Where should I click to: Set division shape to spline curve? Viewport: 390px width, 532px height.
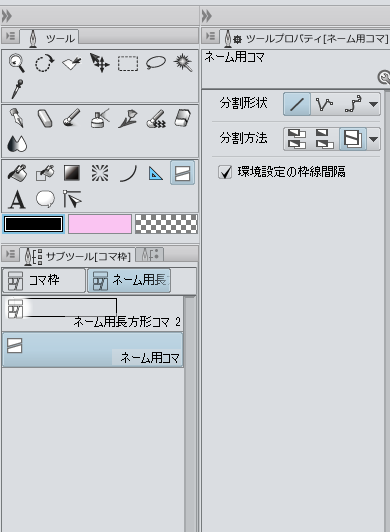pyautogui.click(x=353, y=104)
